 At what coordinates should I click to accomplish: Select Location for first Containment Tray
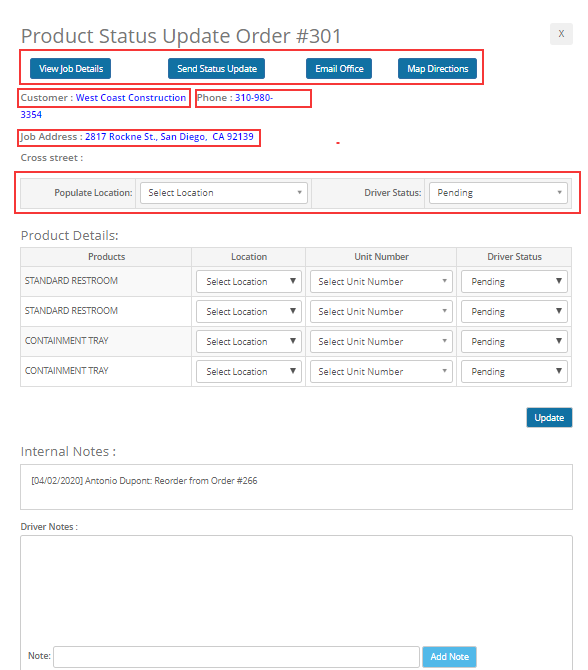click(x=249, y=341)
